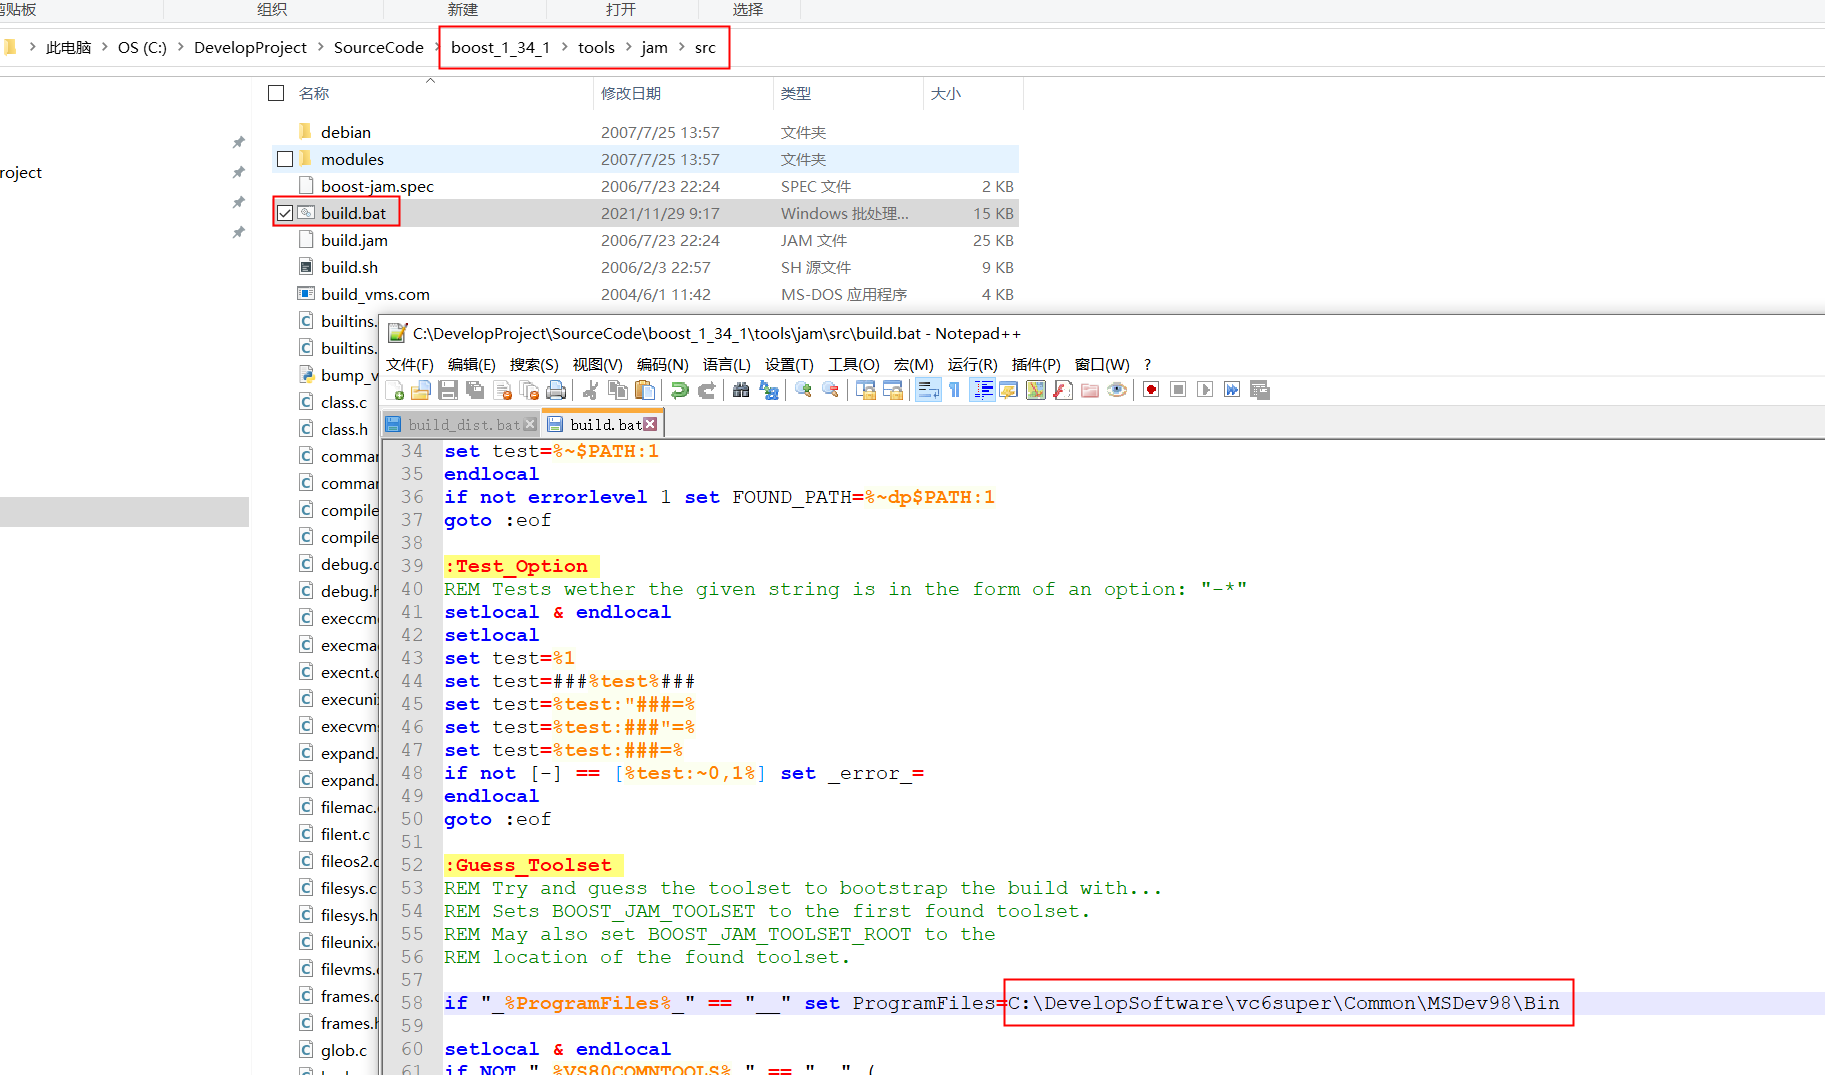Sort files by 大小 column header
Viewport: 1825px width, 1075px height.
[973, 93]
